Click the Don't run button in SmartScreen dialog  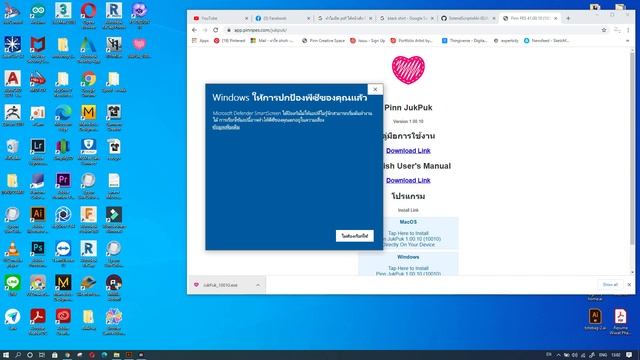point(355,236)
